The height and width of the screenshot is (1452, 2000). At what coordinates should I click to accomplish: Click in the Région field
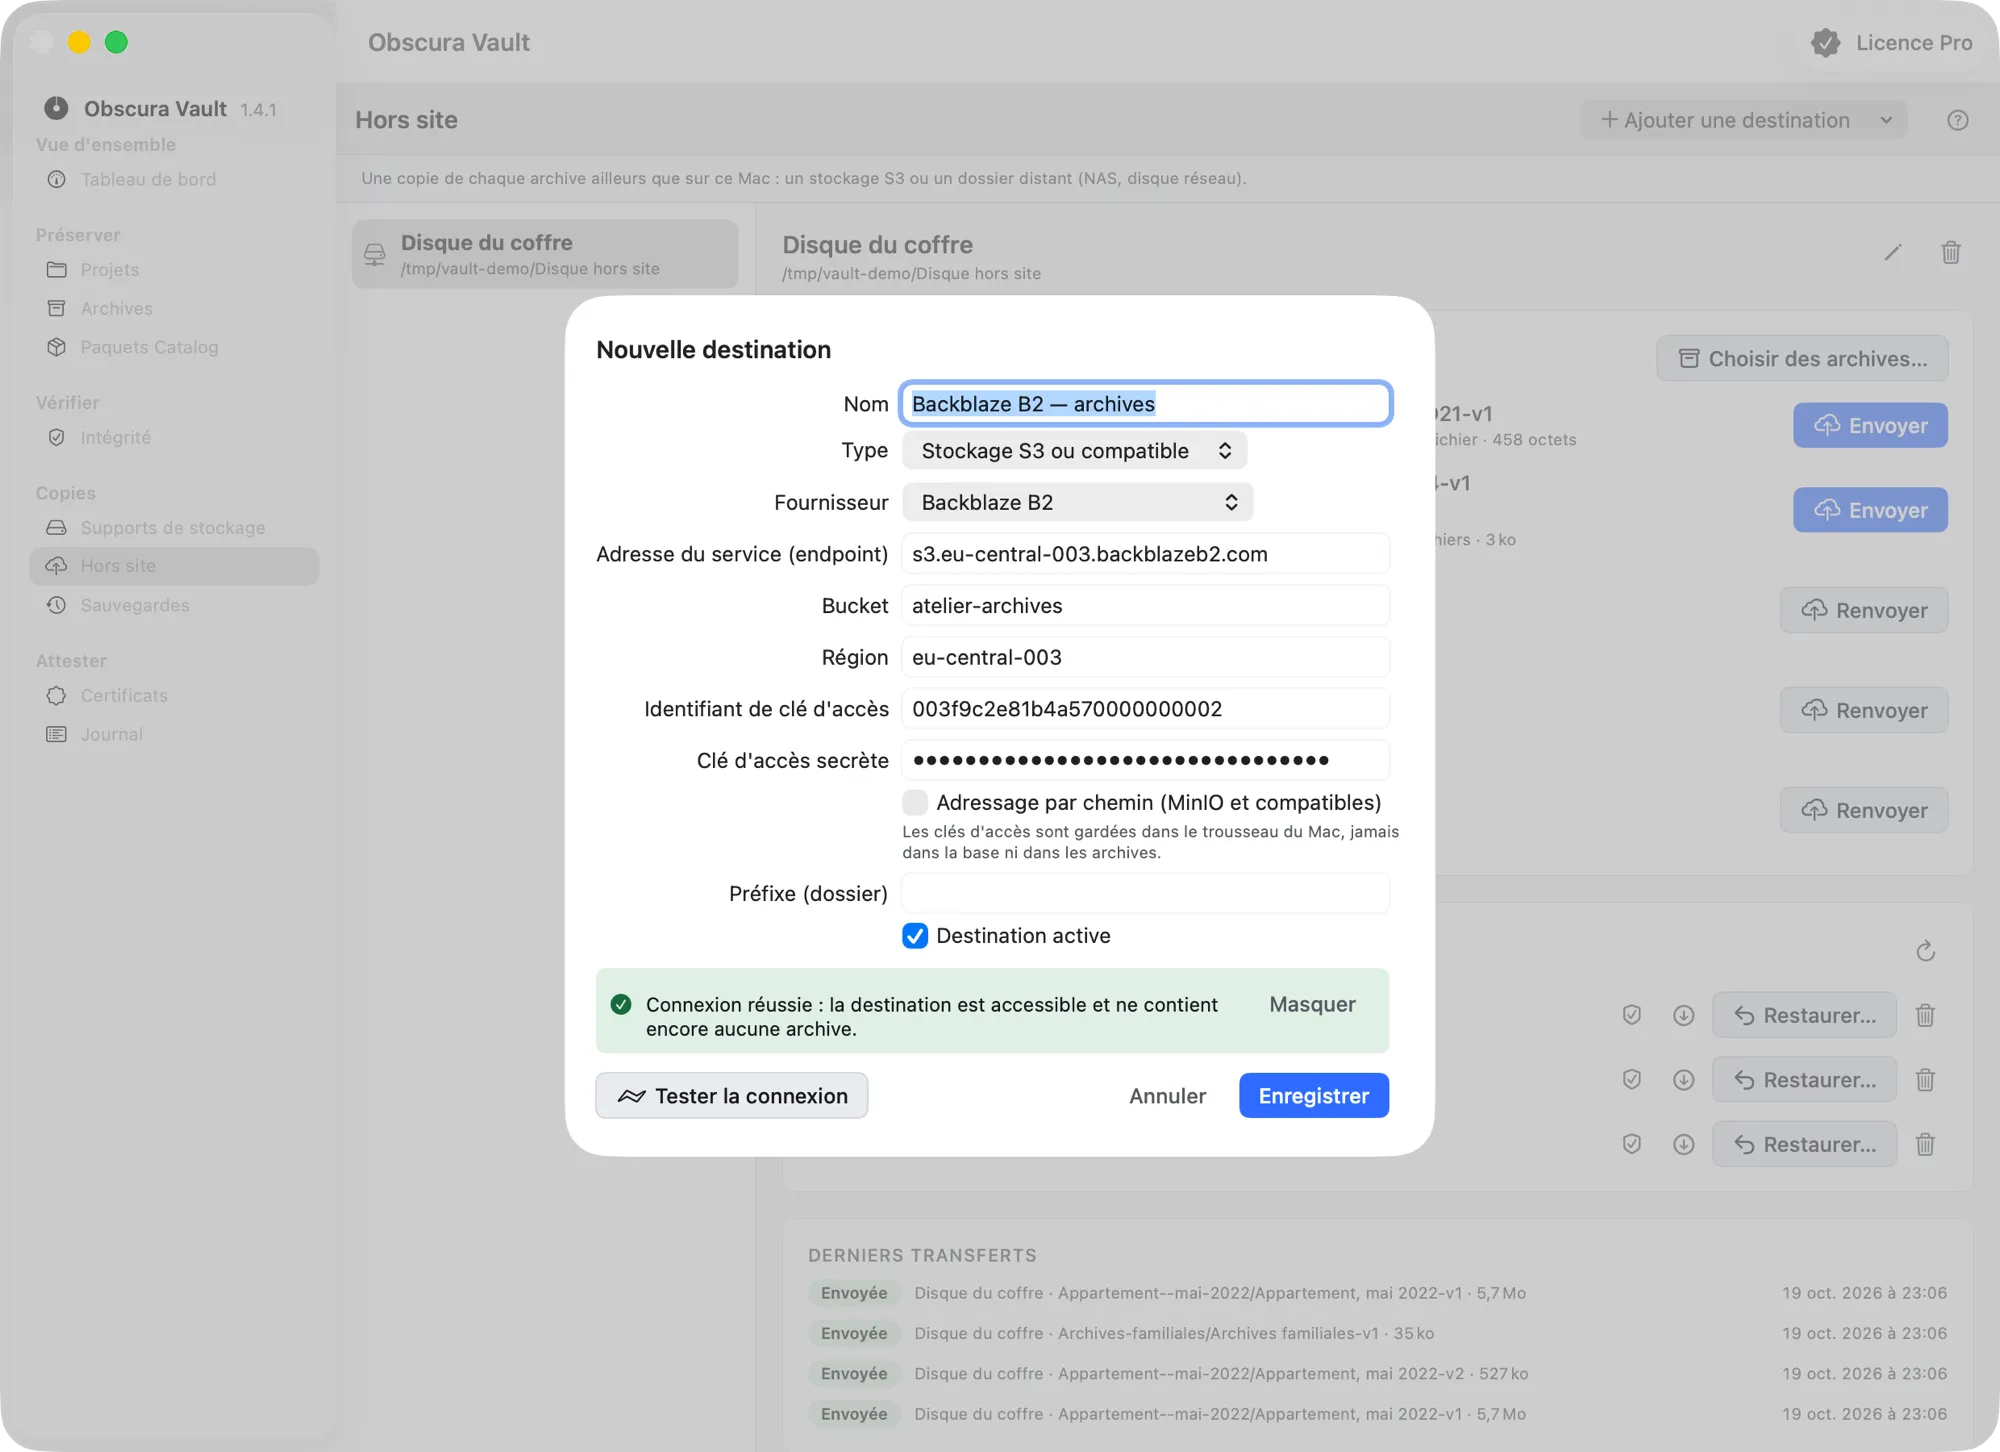tap(1145, 658)
